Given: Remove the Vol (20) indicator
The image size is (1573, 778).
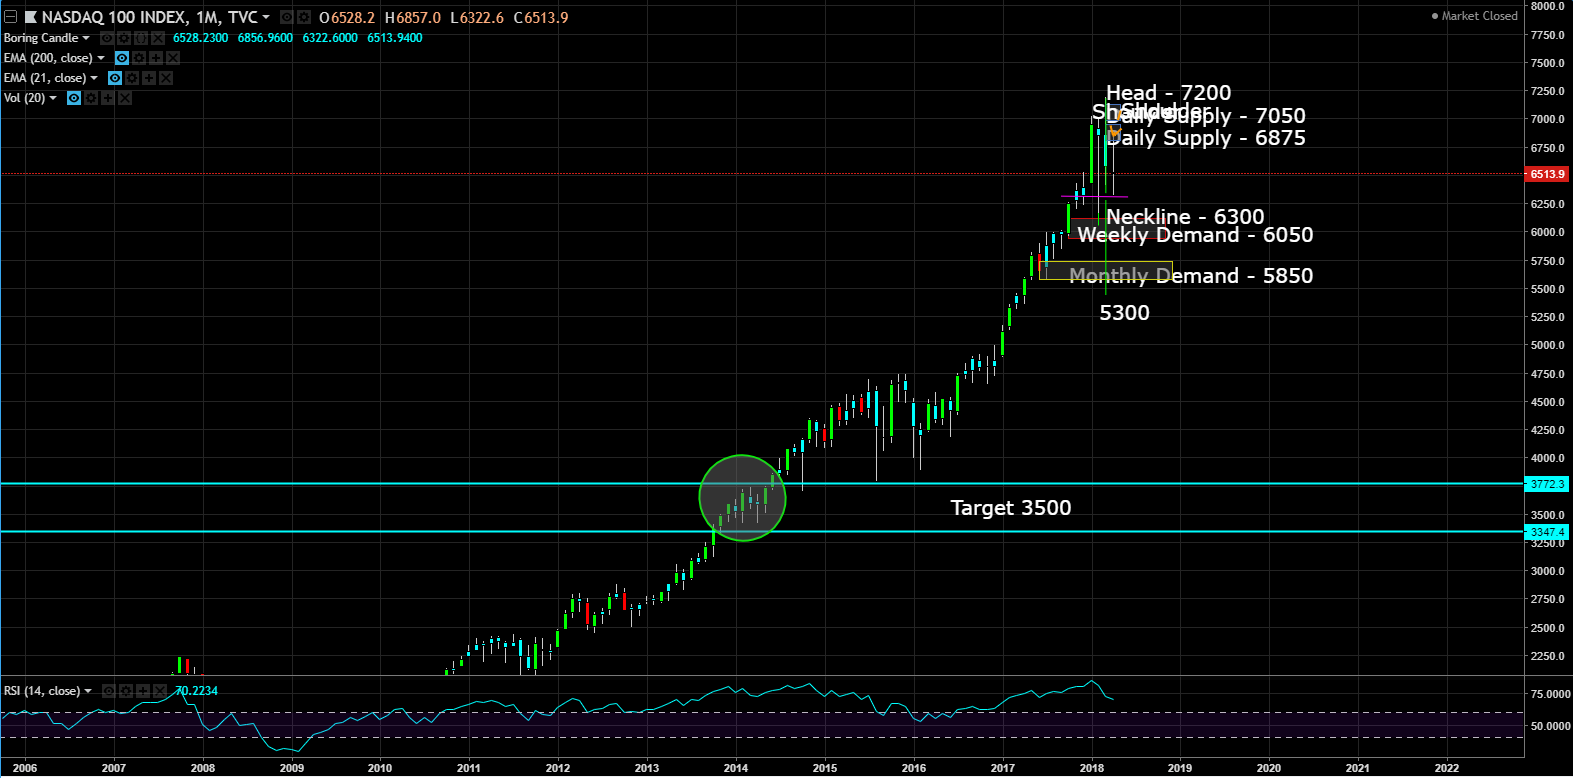Looking at the screenshot, I should point(125,98).
